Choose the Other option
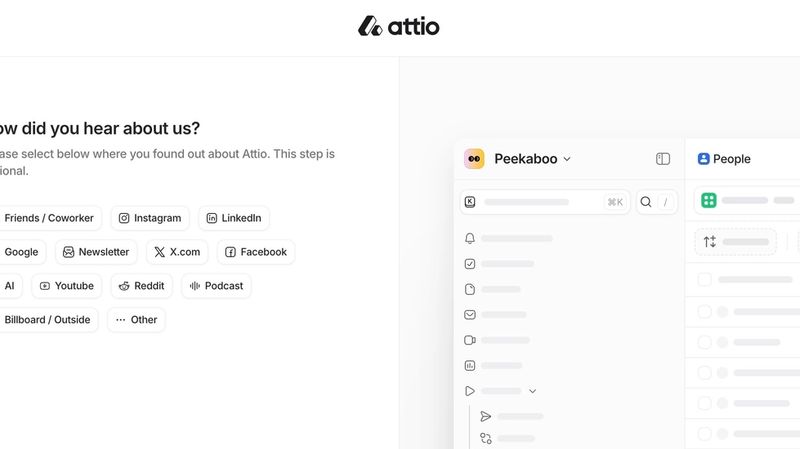 point(136,320)
